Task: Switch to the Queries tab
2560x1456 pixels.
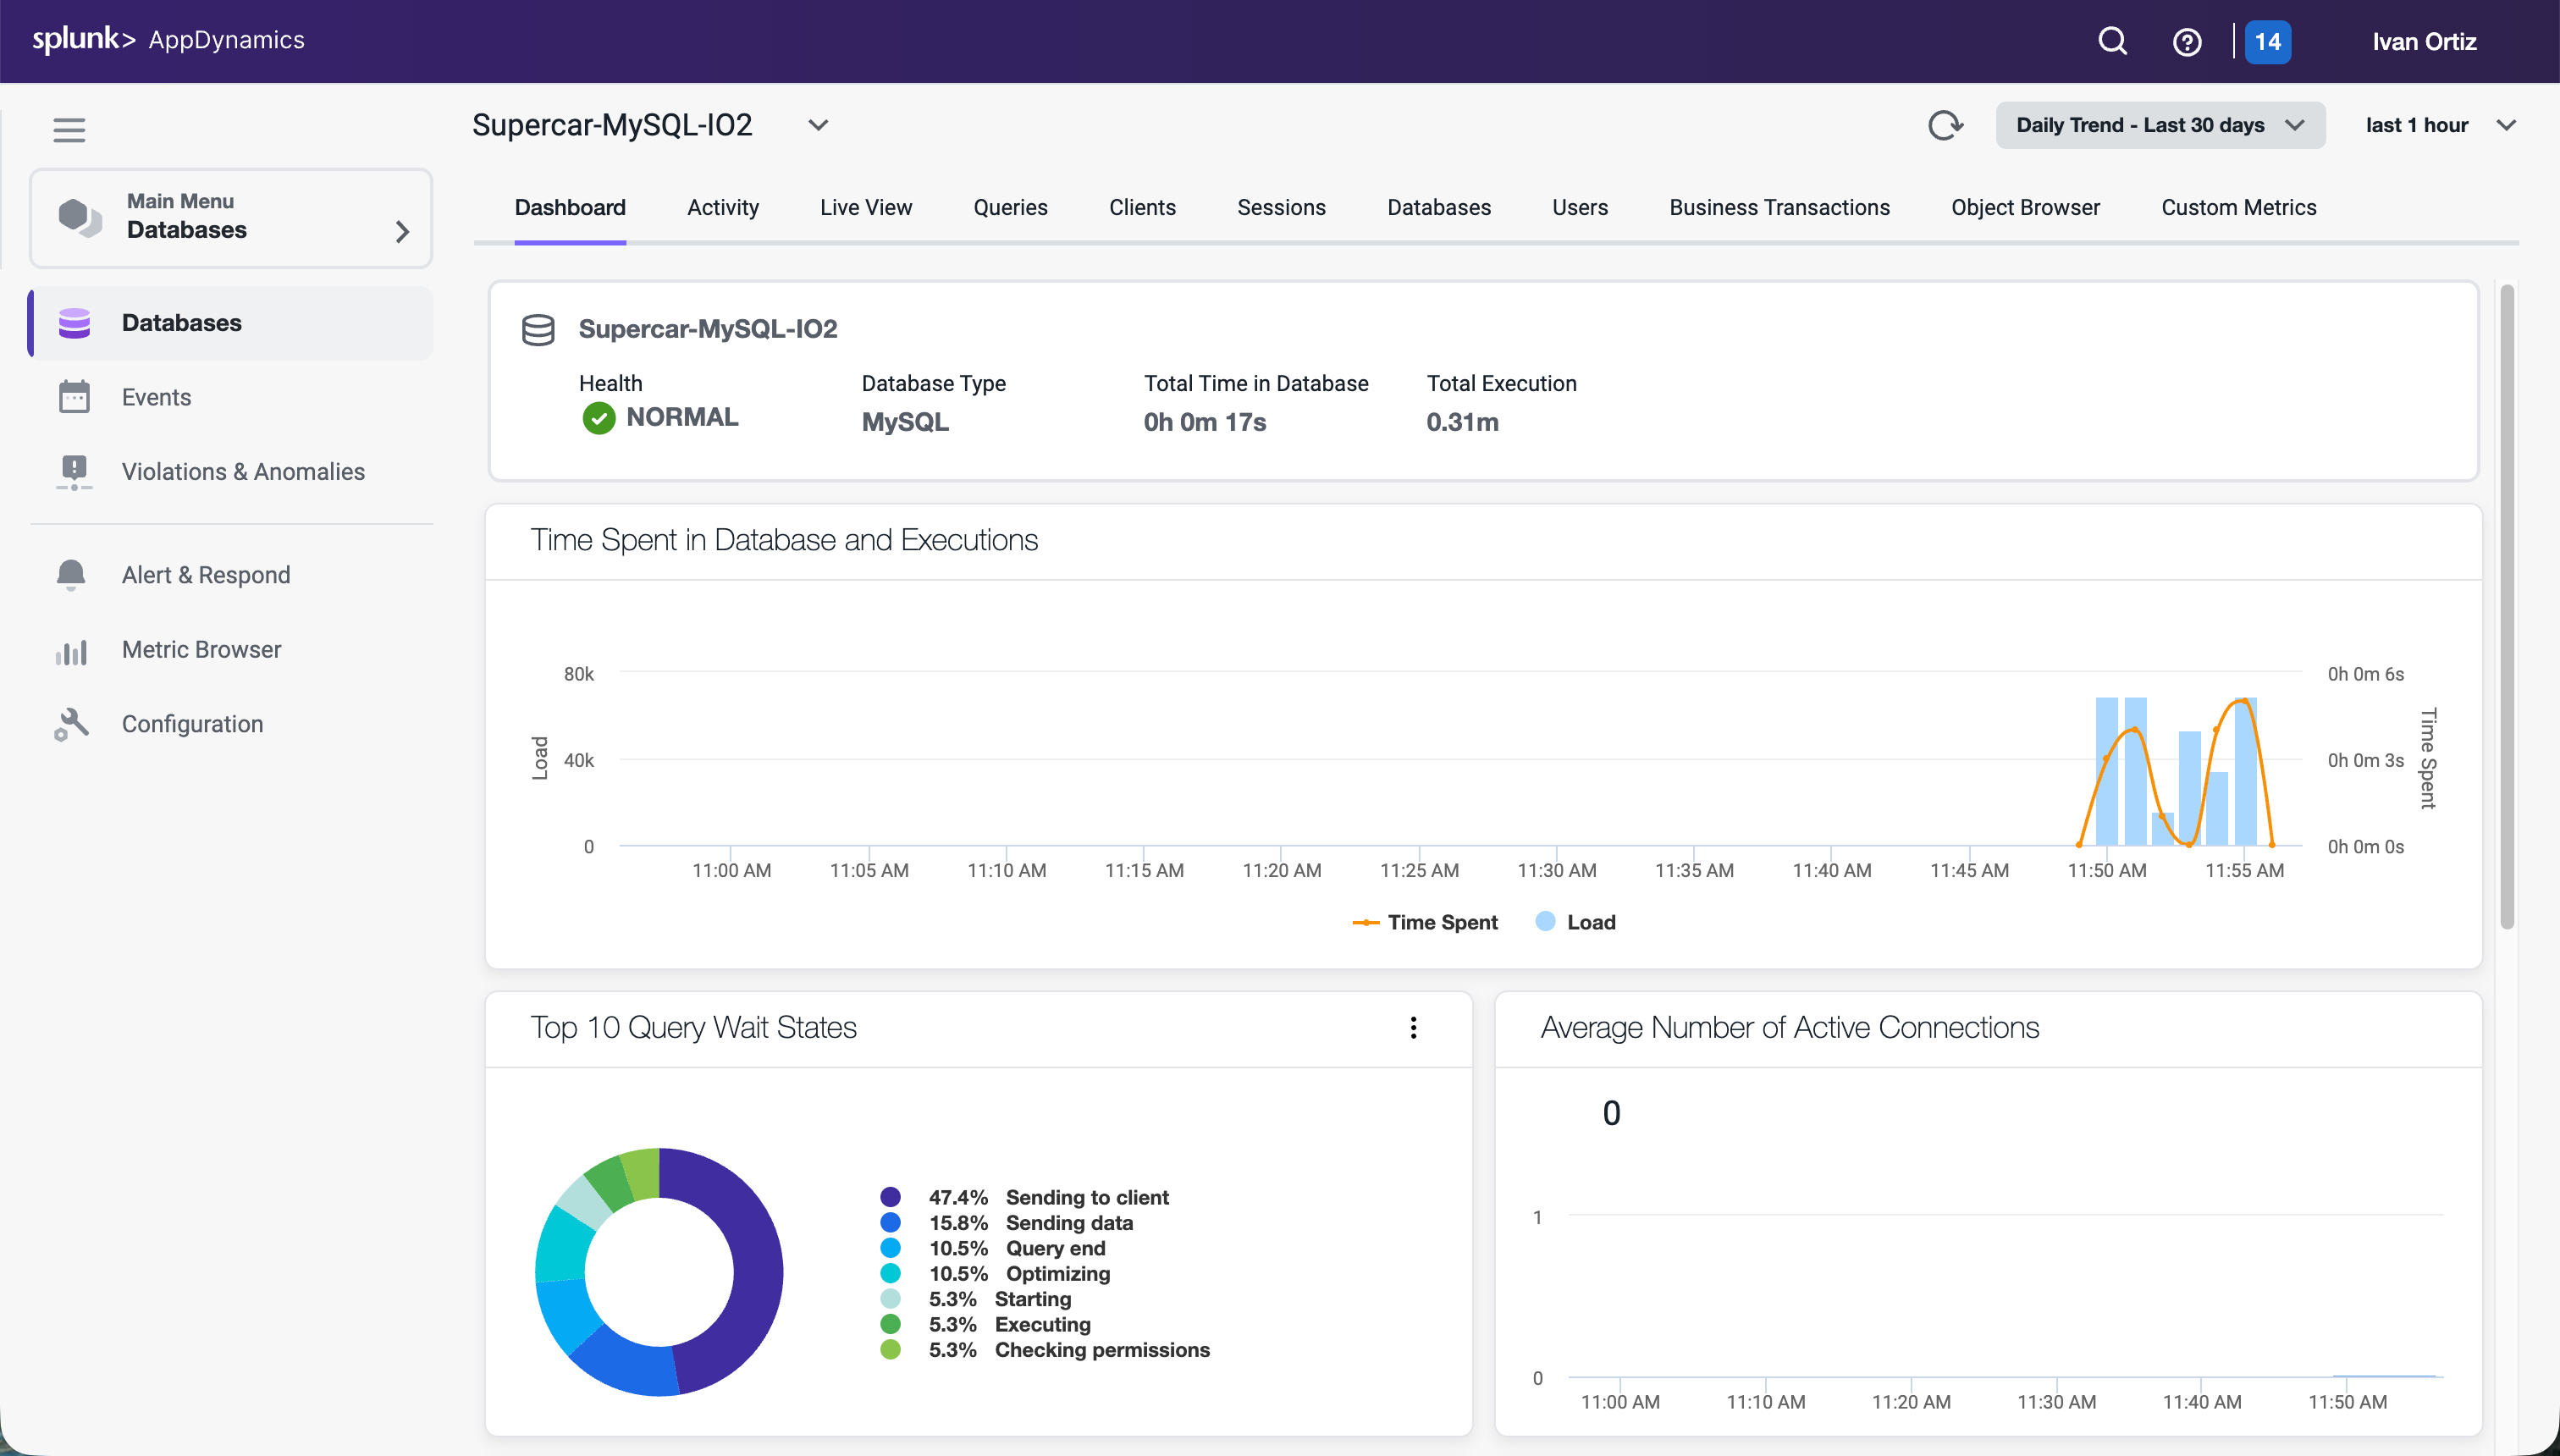Action: click(x=1010, y=207)
